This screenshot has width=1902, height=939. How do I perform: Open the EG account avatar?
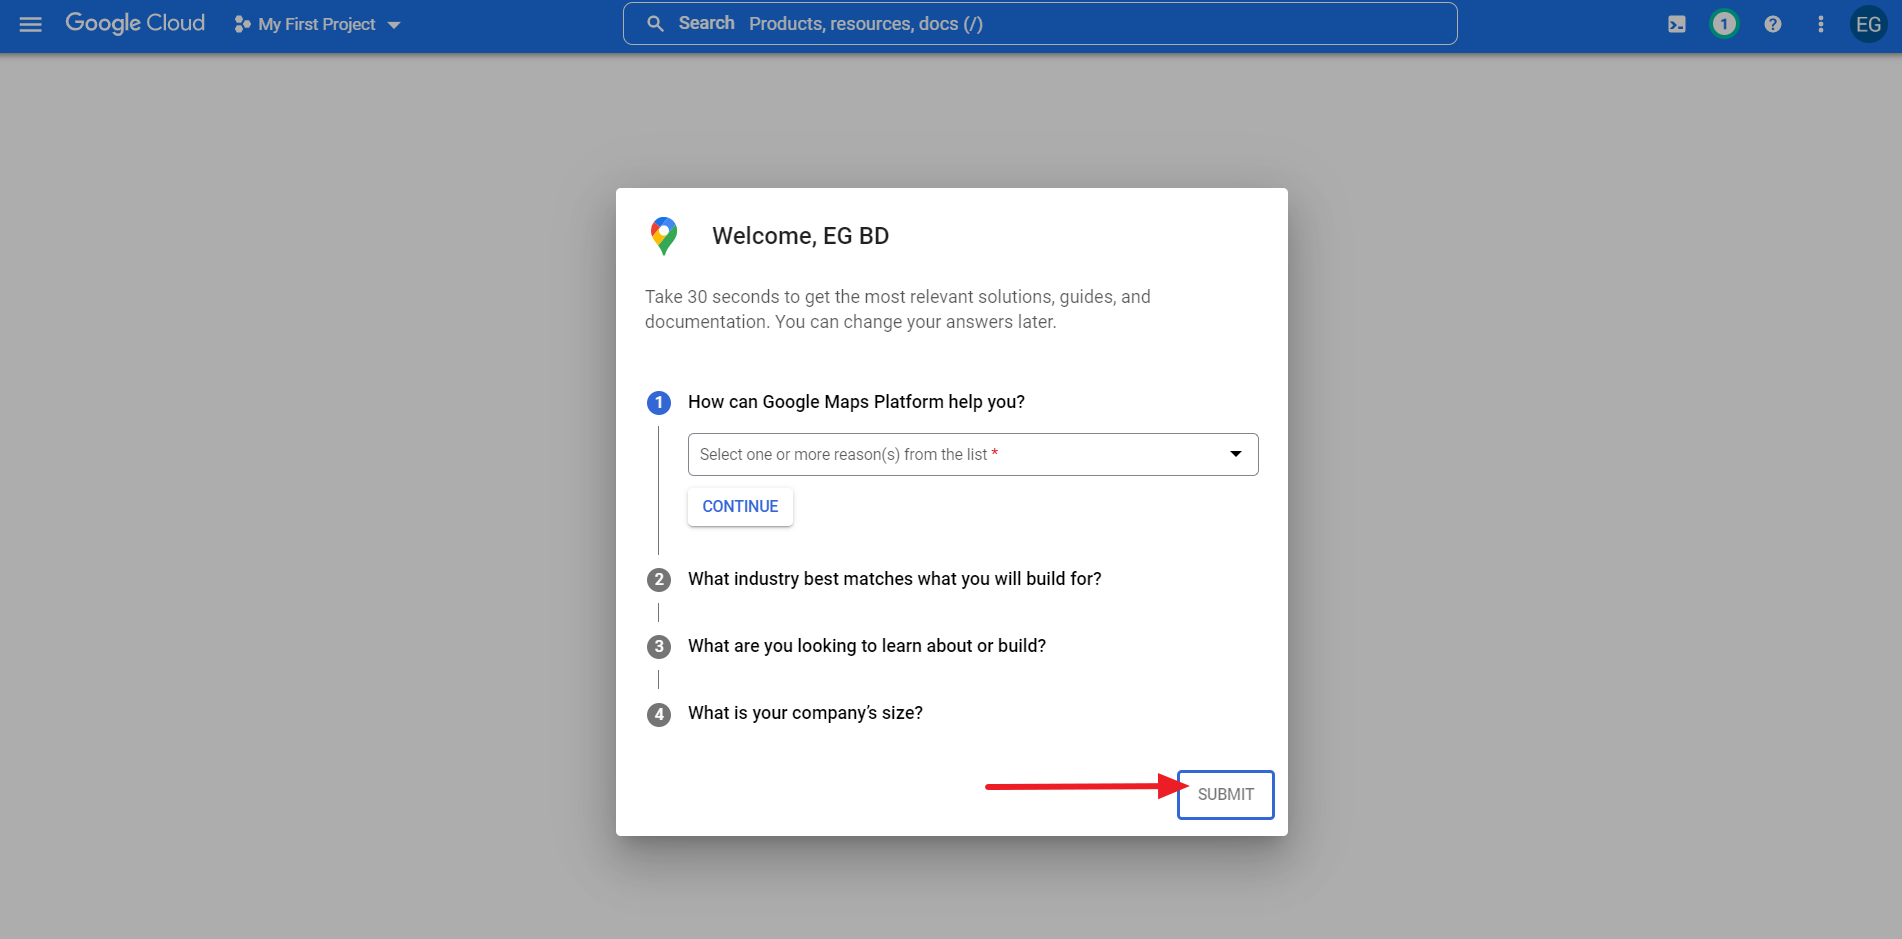(1868, 24)
